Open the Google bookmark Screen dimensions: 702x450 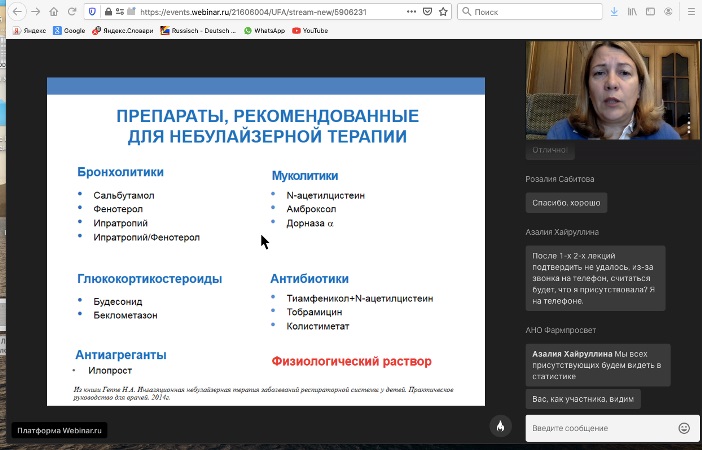[69, 30]
